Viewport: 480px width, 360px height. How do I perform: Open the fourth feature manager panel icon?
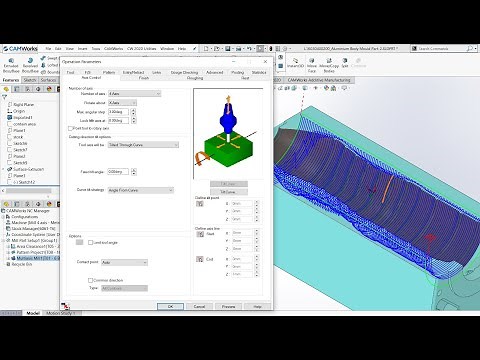tap(38, 89)
